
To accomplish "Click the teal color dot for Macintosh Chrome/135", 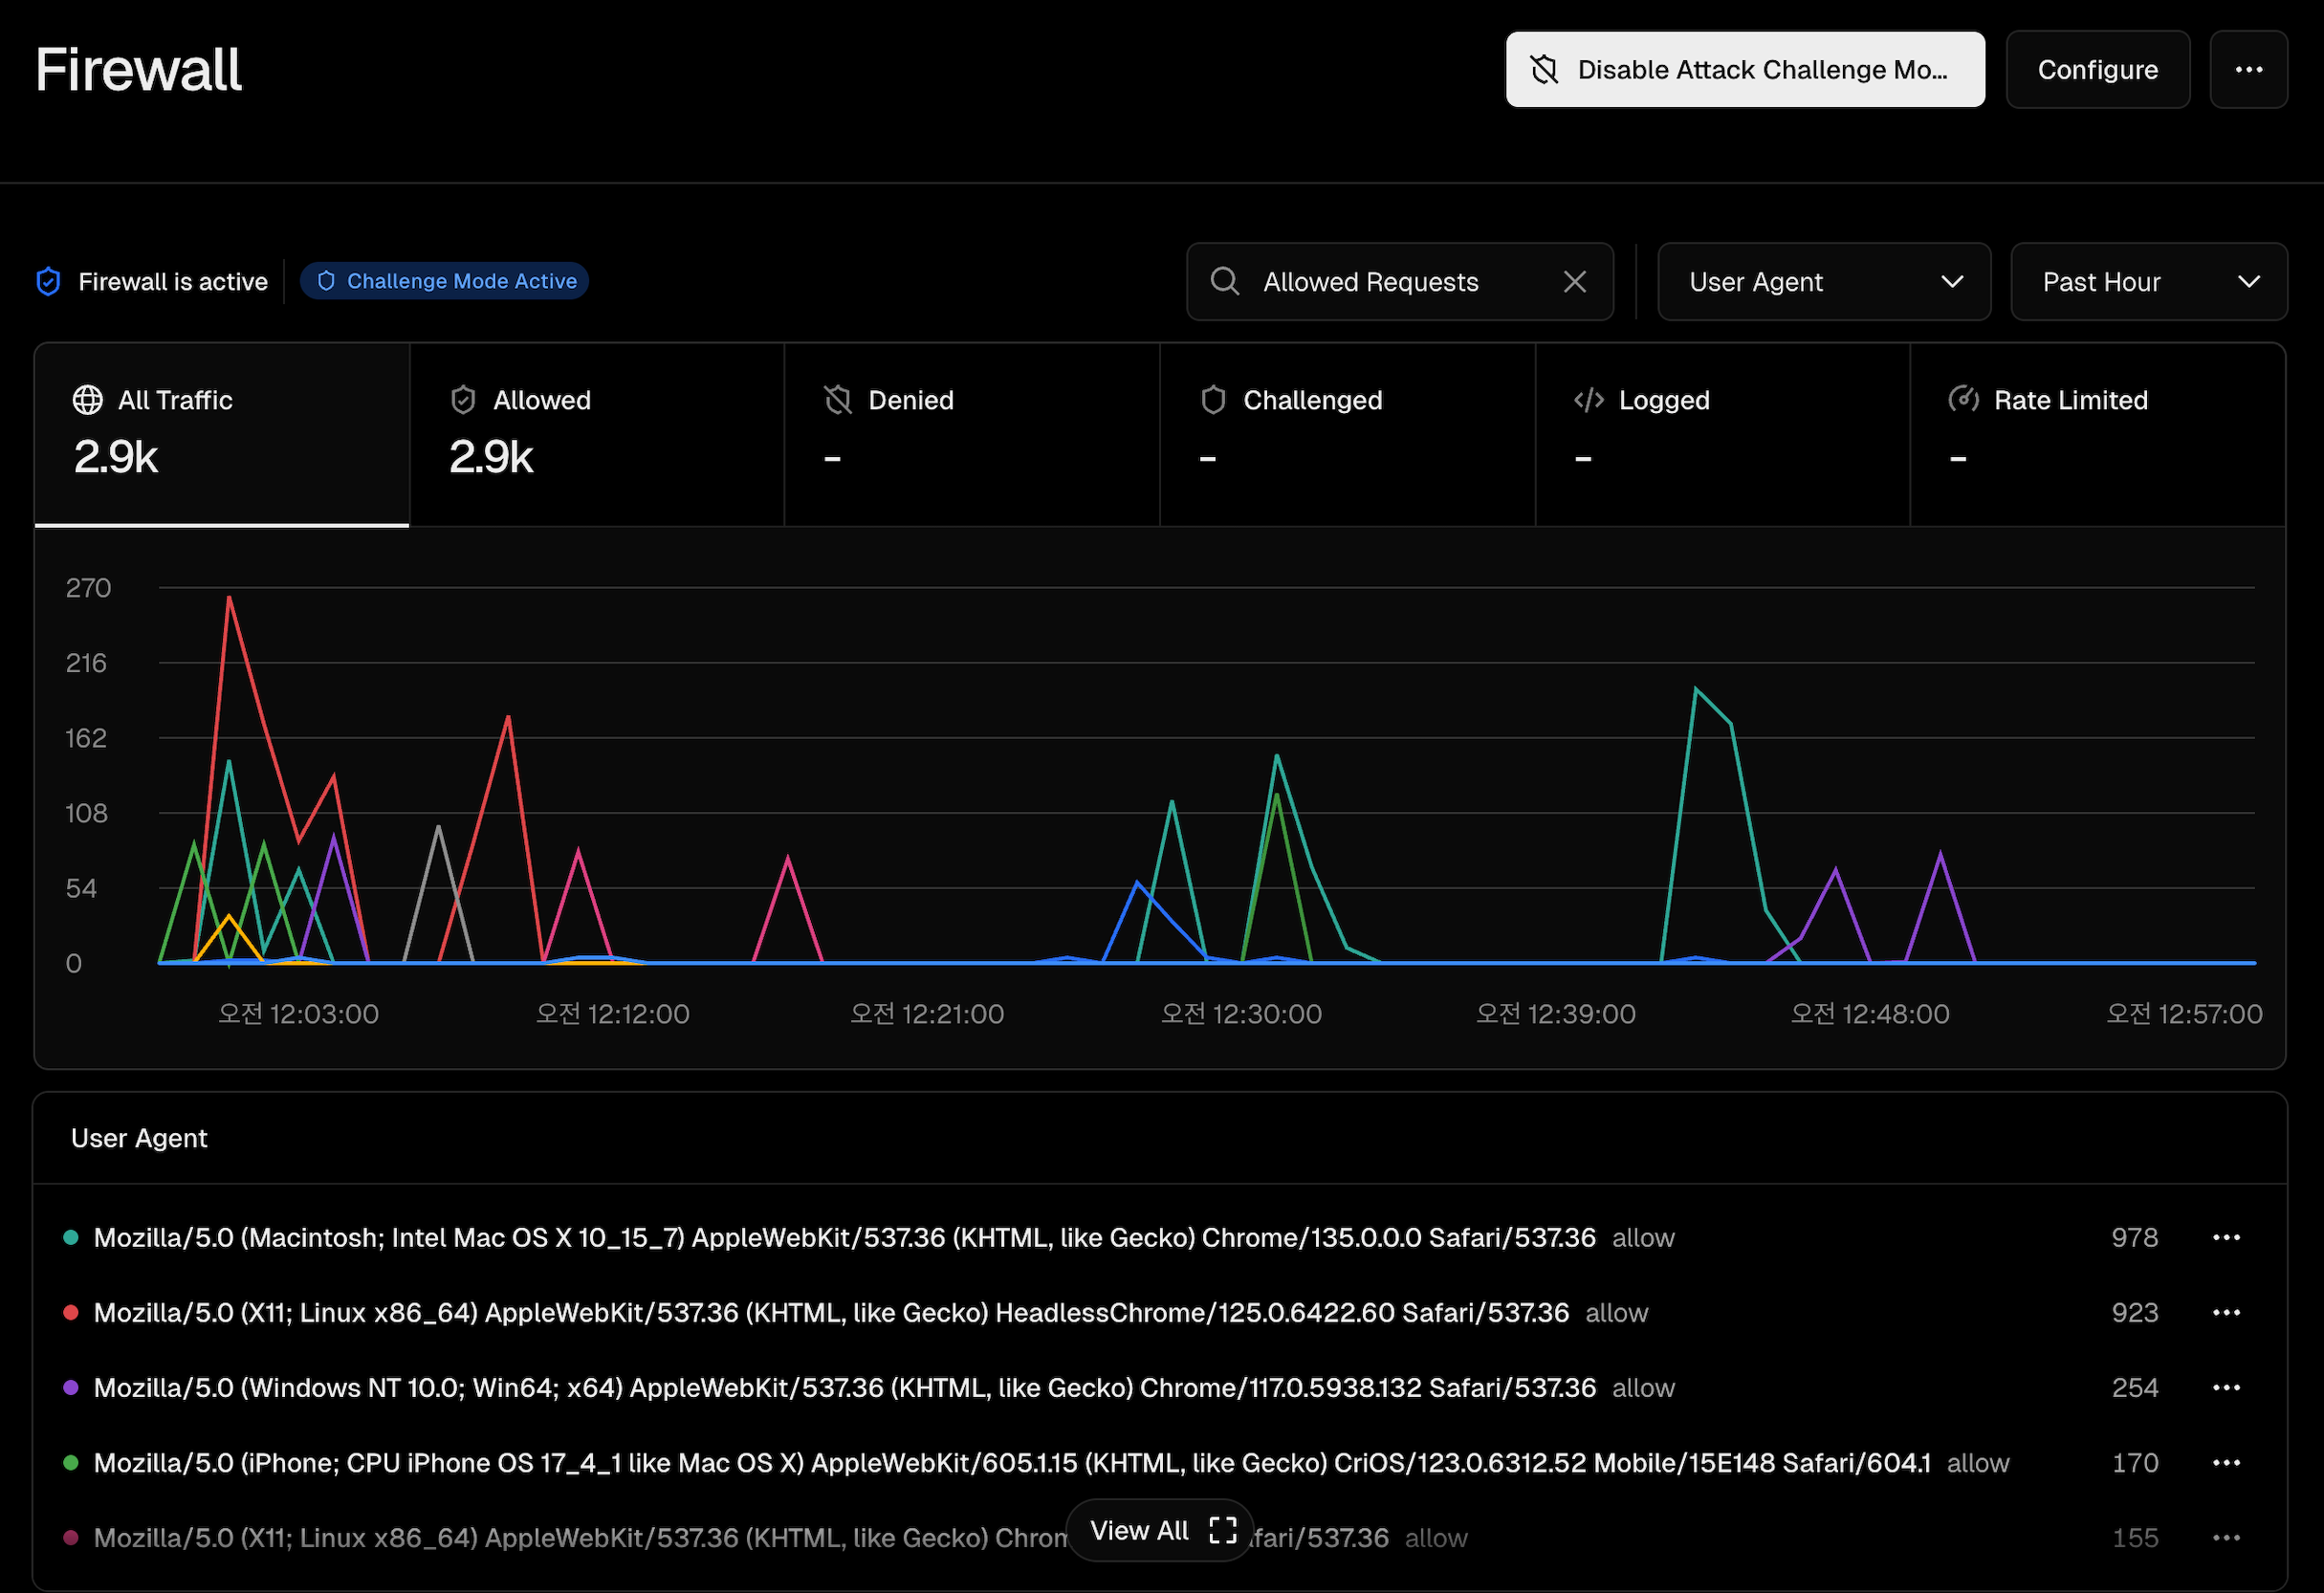I will pos(71,1238).
